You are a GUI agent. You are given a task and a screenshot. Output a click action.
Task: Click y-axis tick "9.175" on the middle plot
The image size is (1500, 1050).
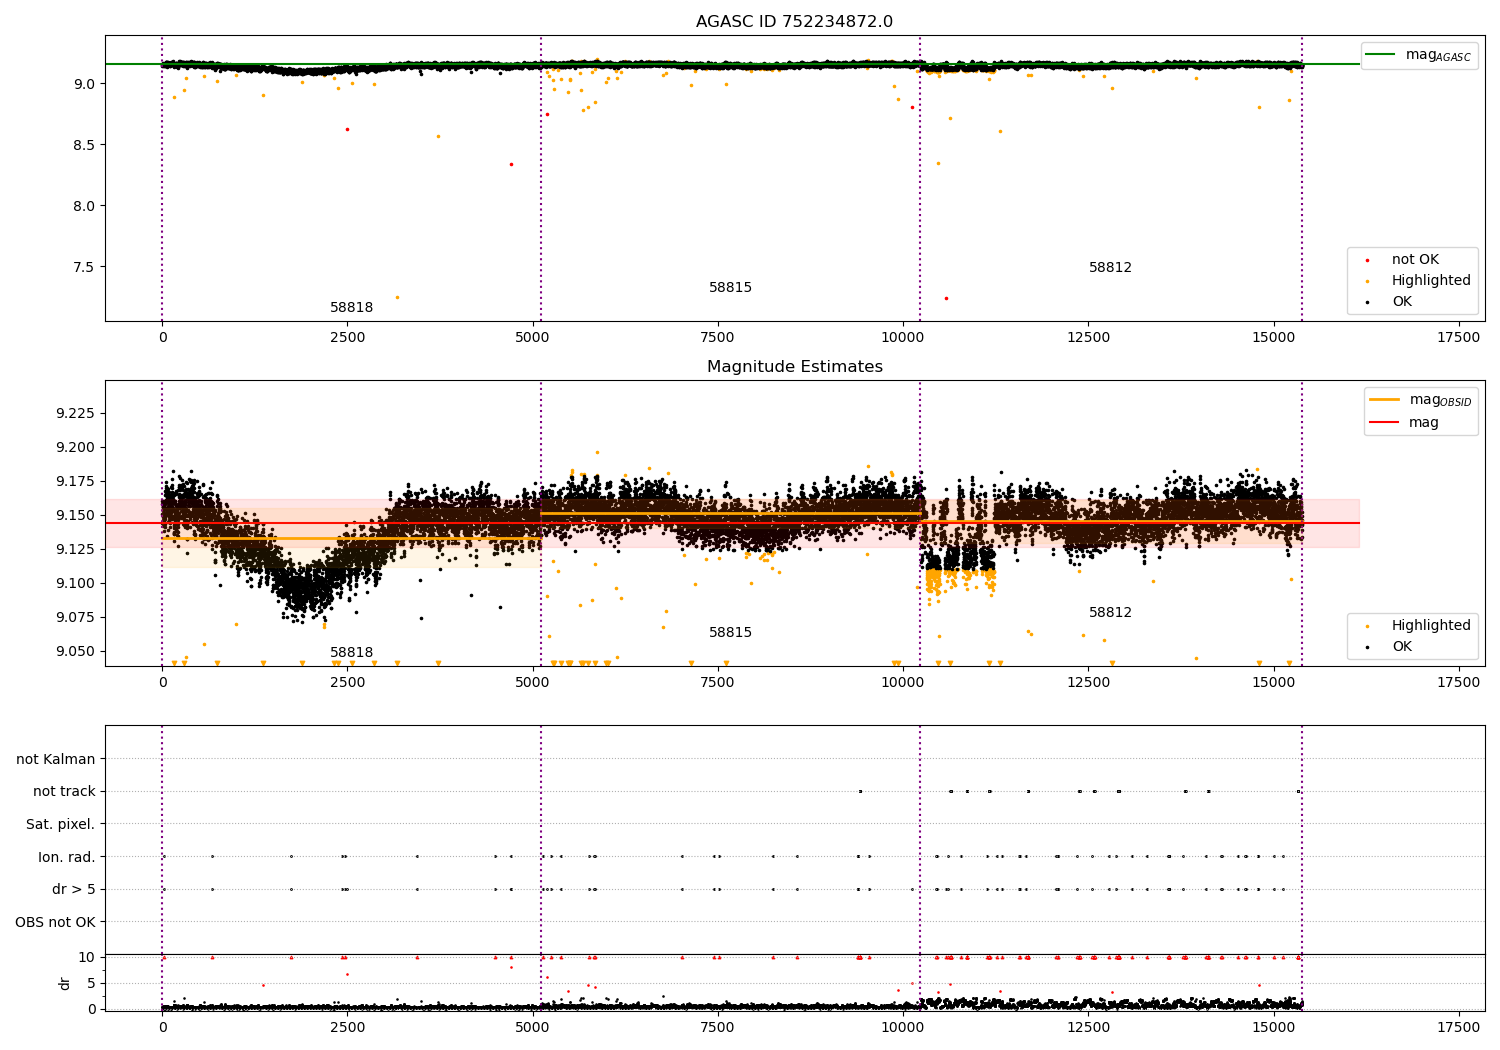(x=75, y=482)
